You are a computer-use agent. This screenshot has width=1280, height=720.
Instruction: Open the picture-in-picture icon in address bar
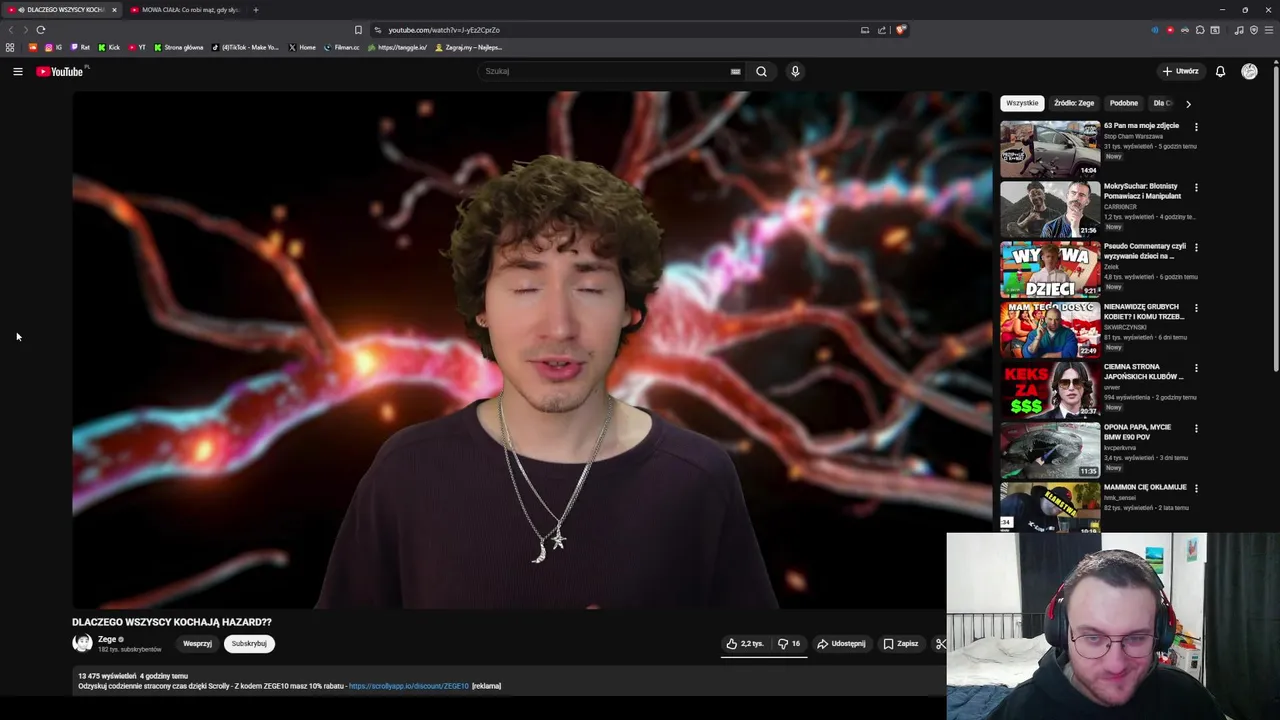(865, 30)
